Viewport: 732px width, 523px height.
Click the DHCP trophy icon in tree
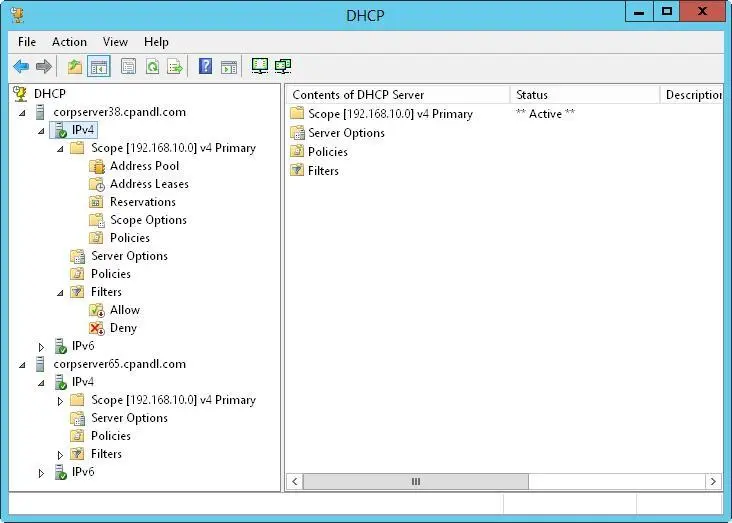[x=20, y=94]
